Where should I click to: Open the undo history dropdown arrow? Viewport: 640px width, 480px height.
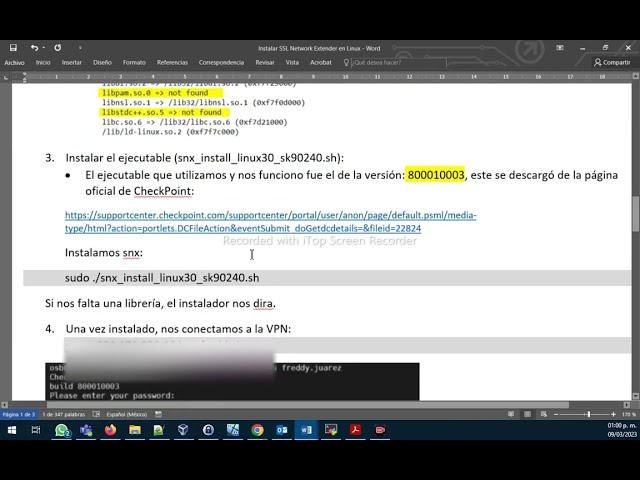click(43, 48)
